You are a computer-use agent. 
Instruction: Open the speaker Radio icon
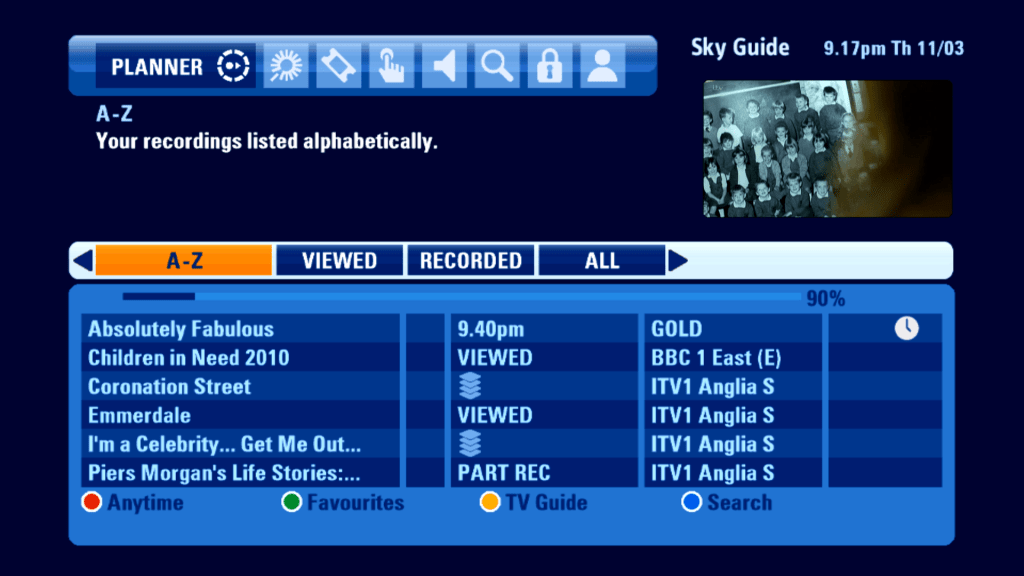(444, 66)
